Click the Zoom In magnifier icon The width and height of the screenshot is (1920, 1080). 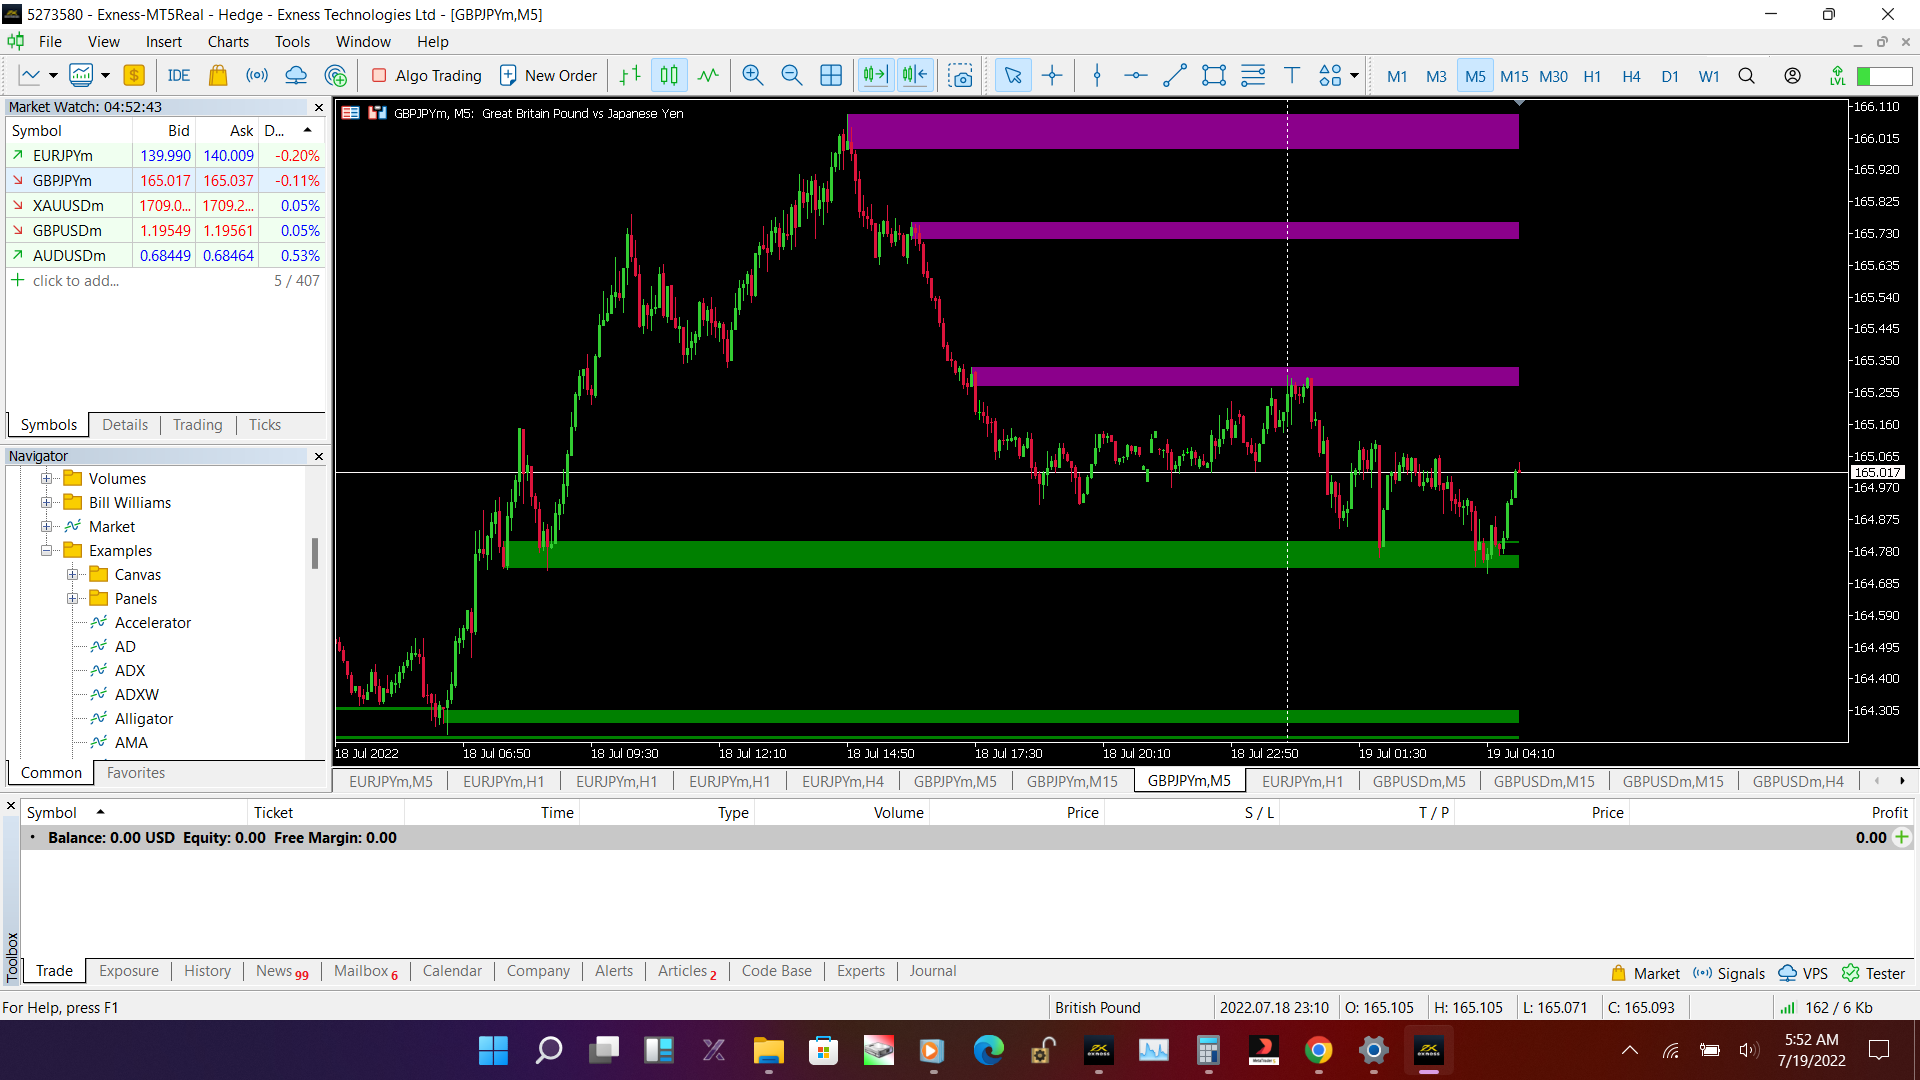click(752, 76)
